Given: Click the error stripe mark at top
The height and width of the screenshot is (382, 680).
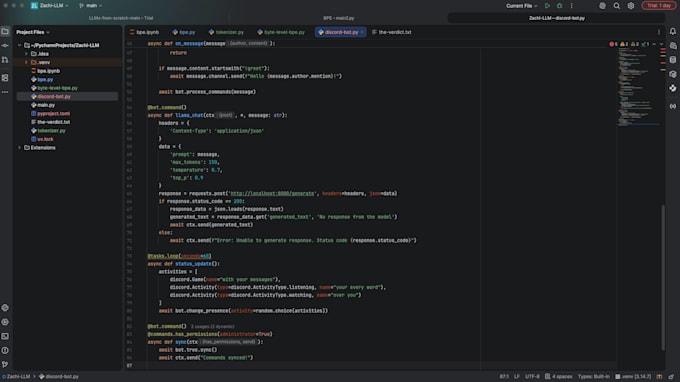Looking at the screenshot, I should pyautogui.click(x=663, y=50).
